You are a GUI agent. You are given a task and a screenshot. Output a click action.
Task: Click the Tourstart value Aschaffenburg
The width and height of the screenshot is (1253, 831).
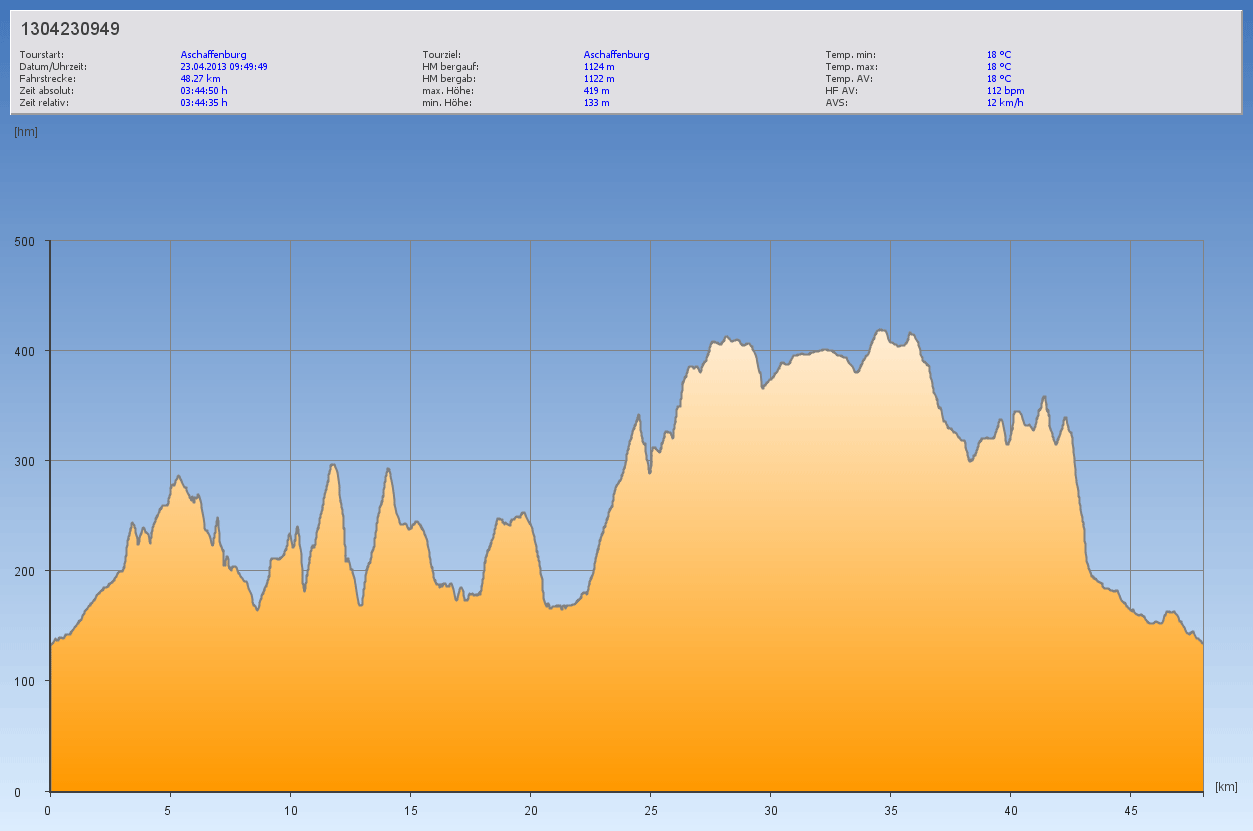(213, 54)
